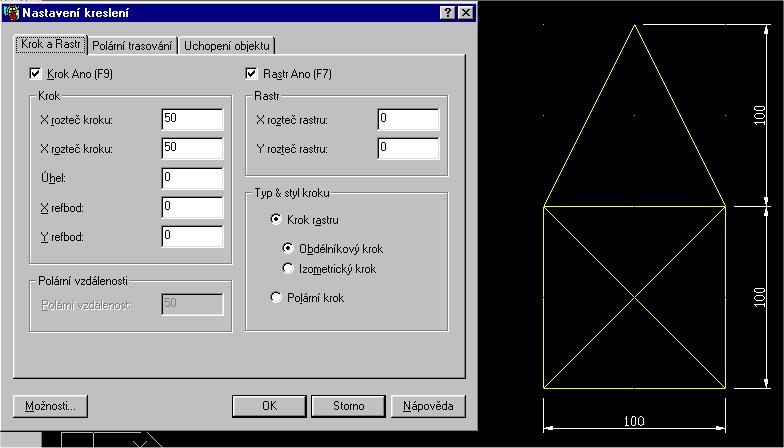The width and height of the screenshot is (784, 448).
Task: Click the Úhel input field
Action: [192, 178]
